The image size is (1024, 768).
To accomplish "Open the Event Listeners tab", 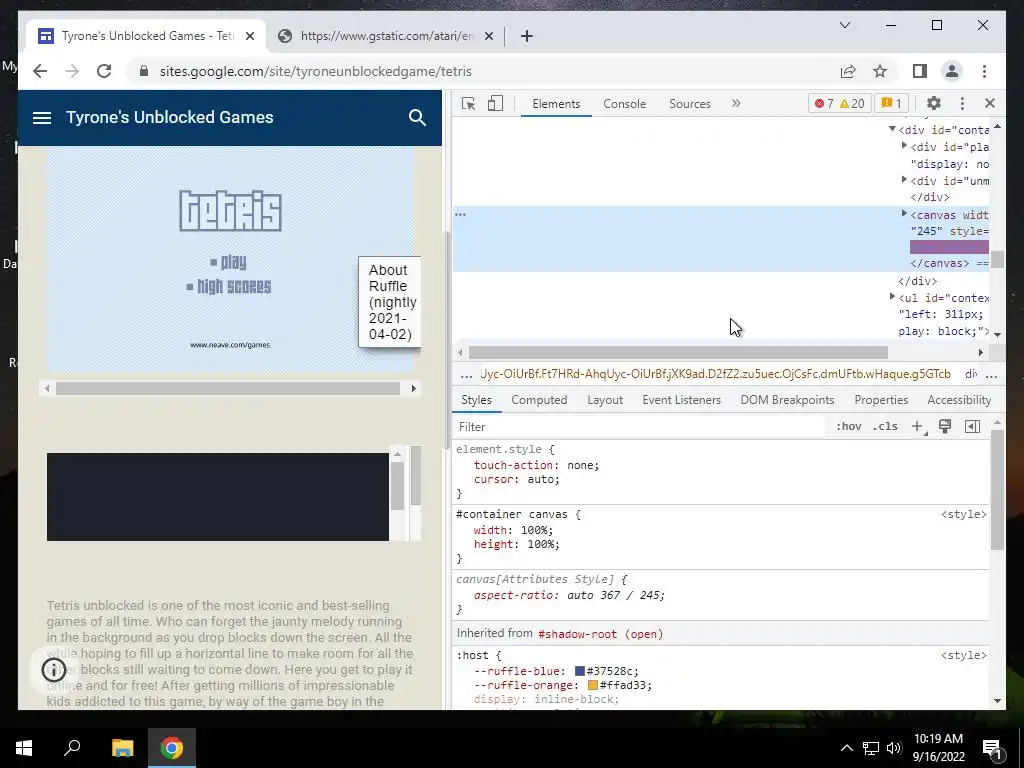I will (681, 400).
